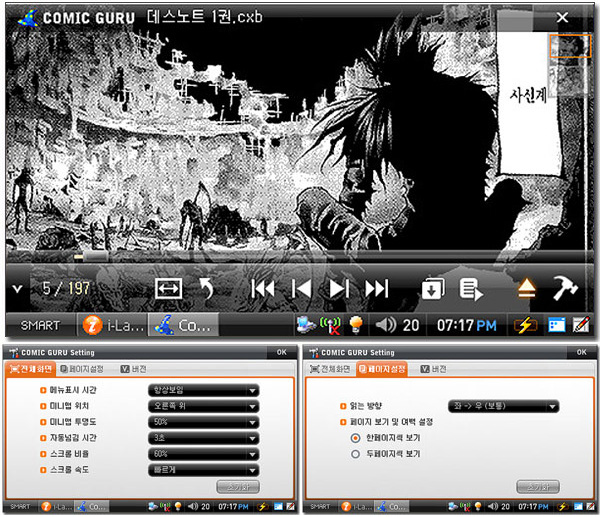Select the 한페이지씩 보기 radio option

355,438
